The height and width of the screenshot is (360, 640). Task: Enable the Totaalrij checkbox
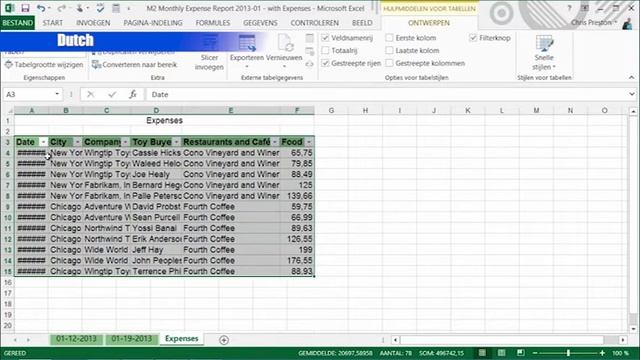click(325, 51)
